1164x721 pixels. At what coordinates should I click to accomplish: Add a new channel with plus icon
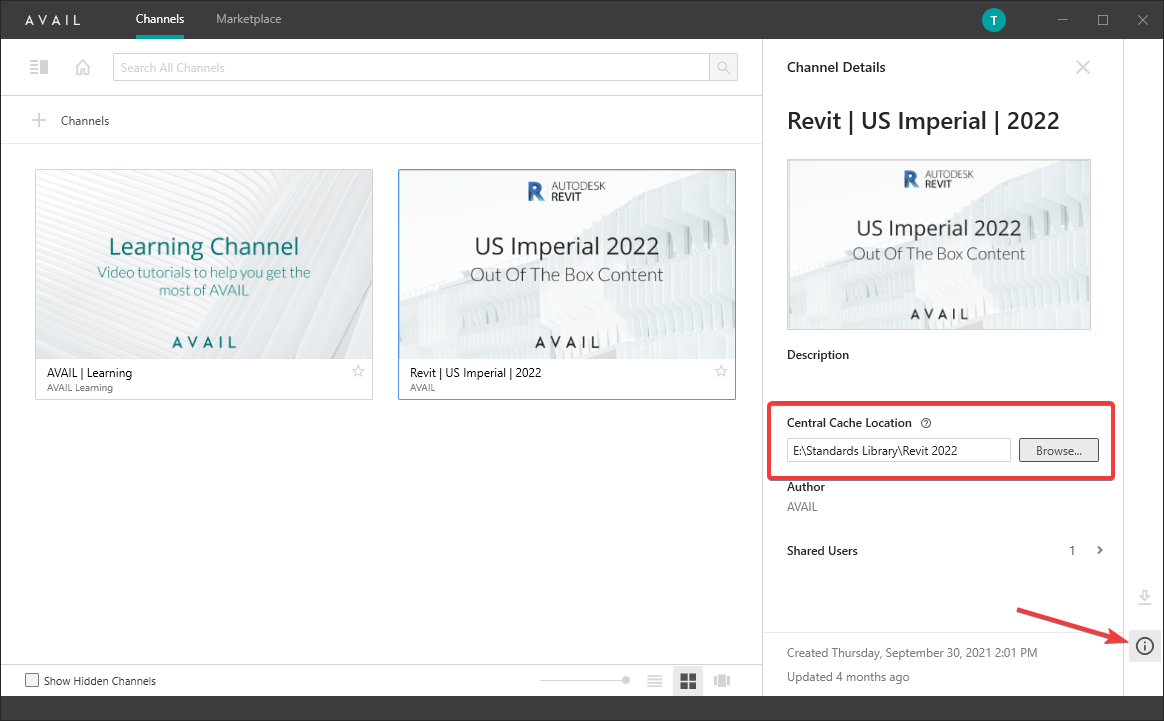(39, 120)
